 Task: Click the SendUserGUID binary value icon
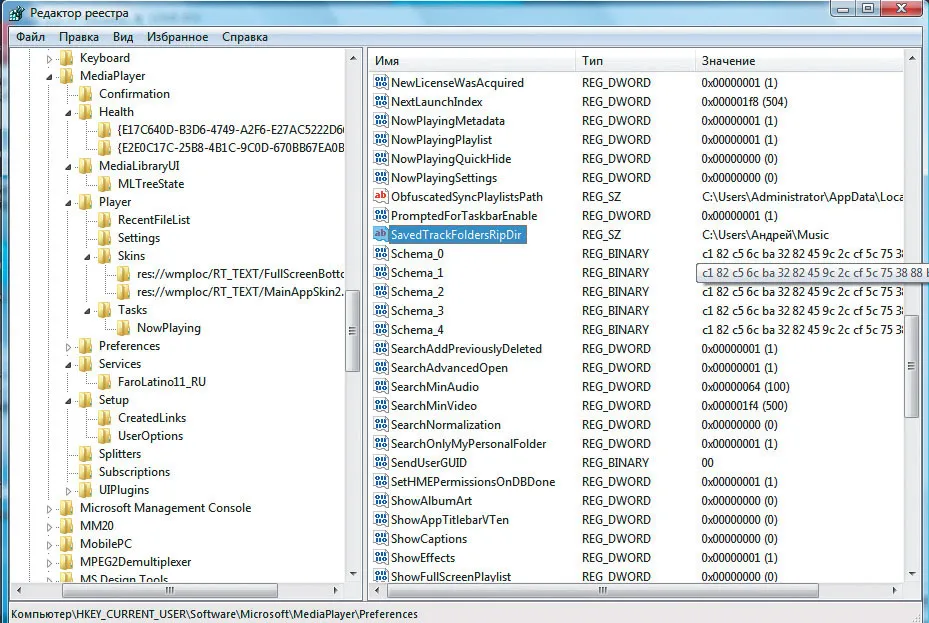380,463
